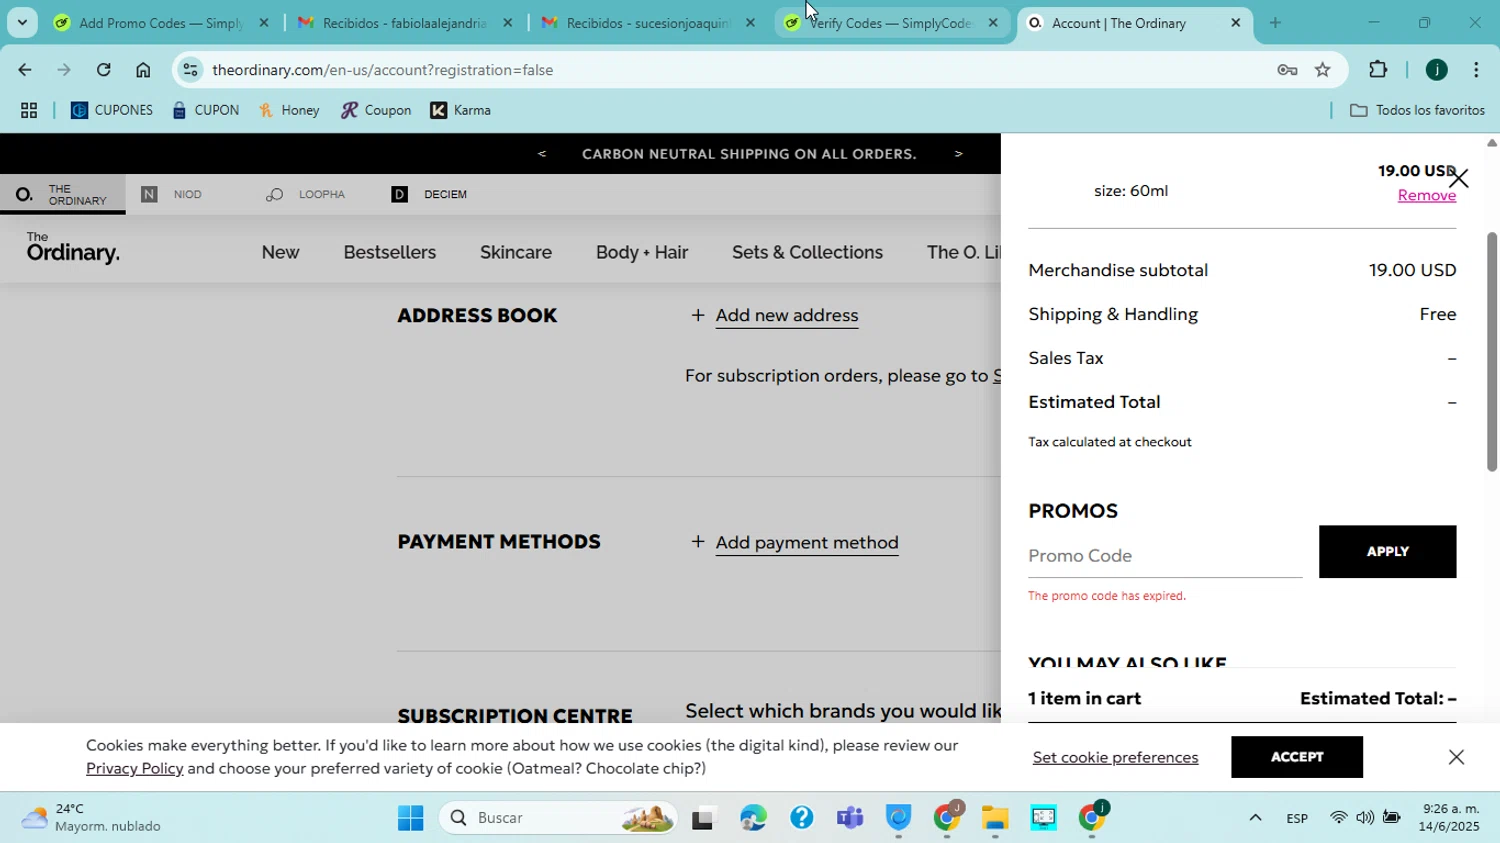Open the CUPON bookmark folder

coord(206,111)
